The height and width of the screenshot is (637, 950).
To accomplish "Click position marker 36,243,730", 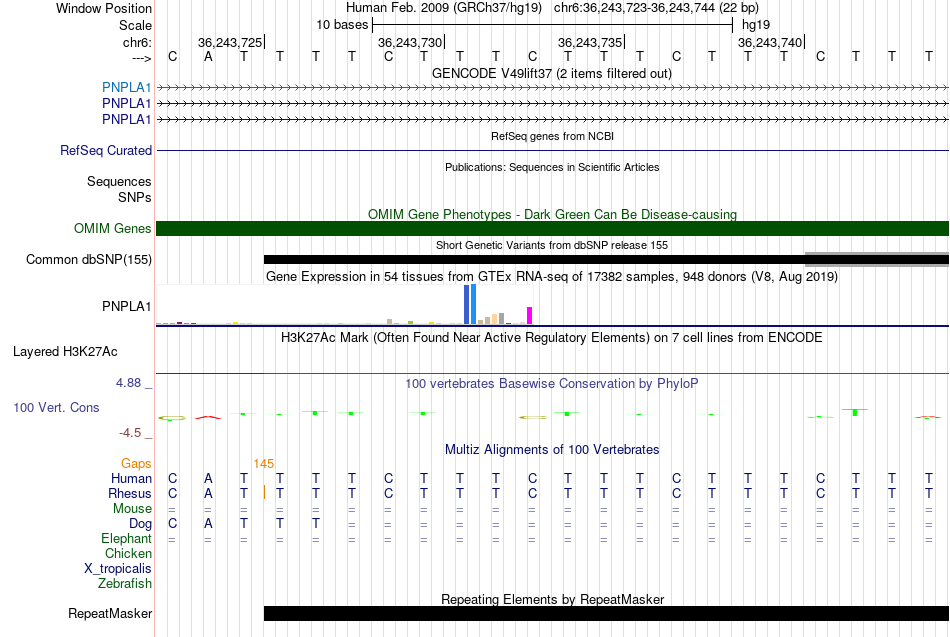I will [411, 42].
